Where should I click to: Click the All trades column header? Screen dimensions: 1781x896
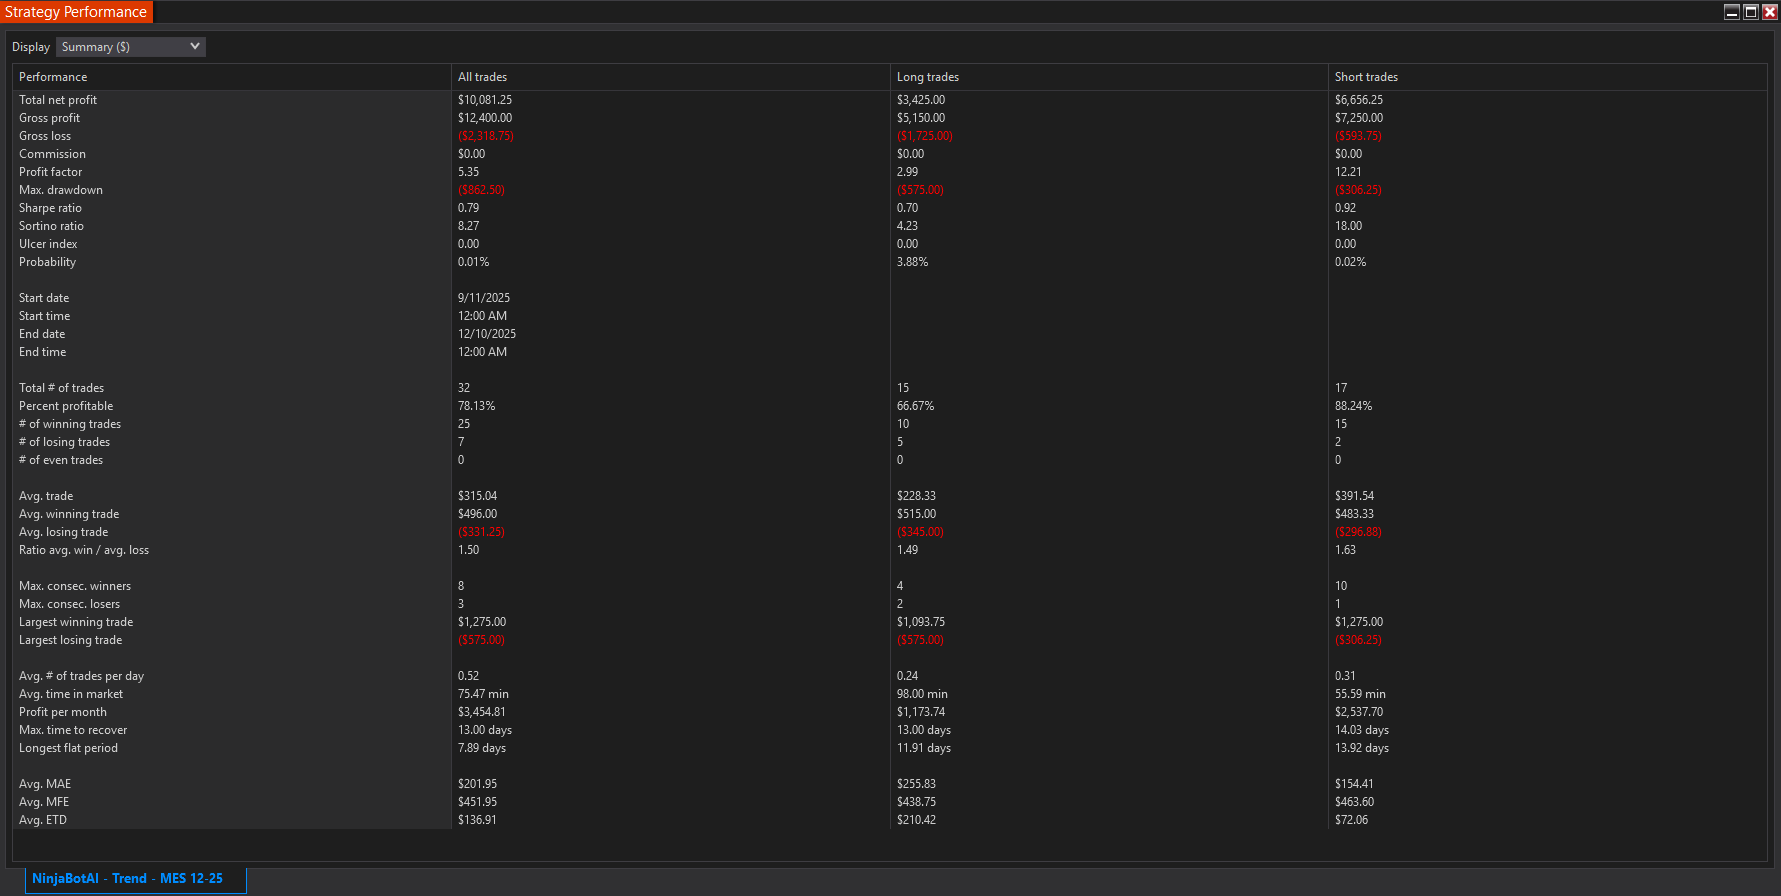point(482,77)
